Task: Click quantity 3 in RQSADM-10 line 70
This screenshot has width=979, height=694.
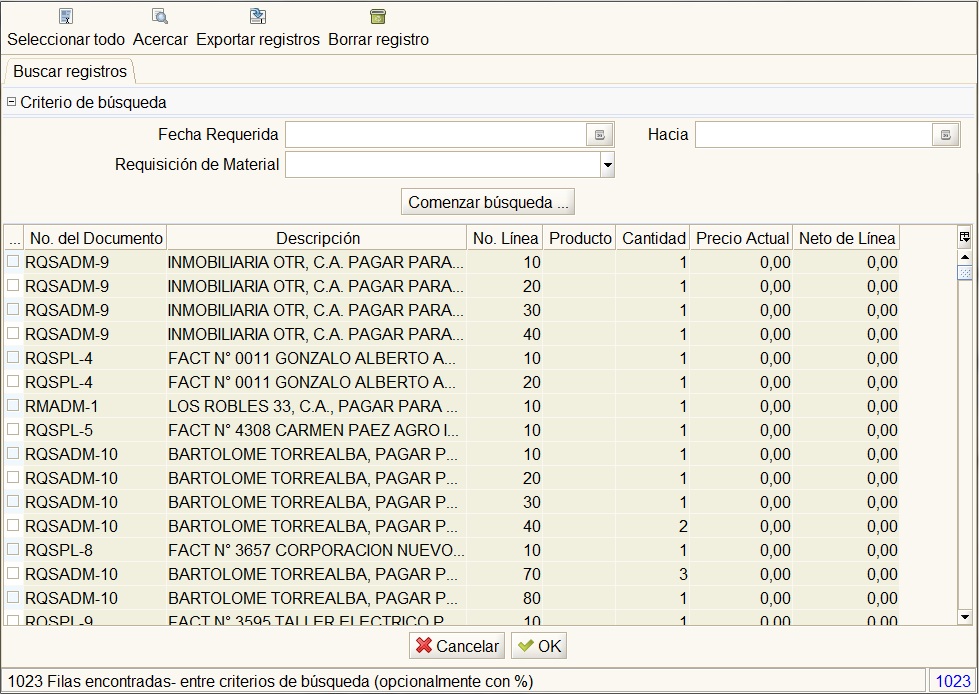Action: 653,574
